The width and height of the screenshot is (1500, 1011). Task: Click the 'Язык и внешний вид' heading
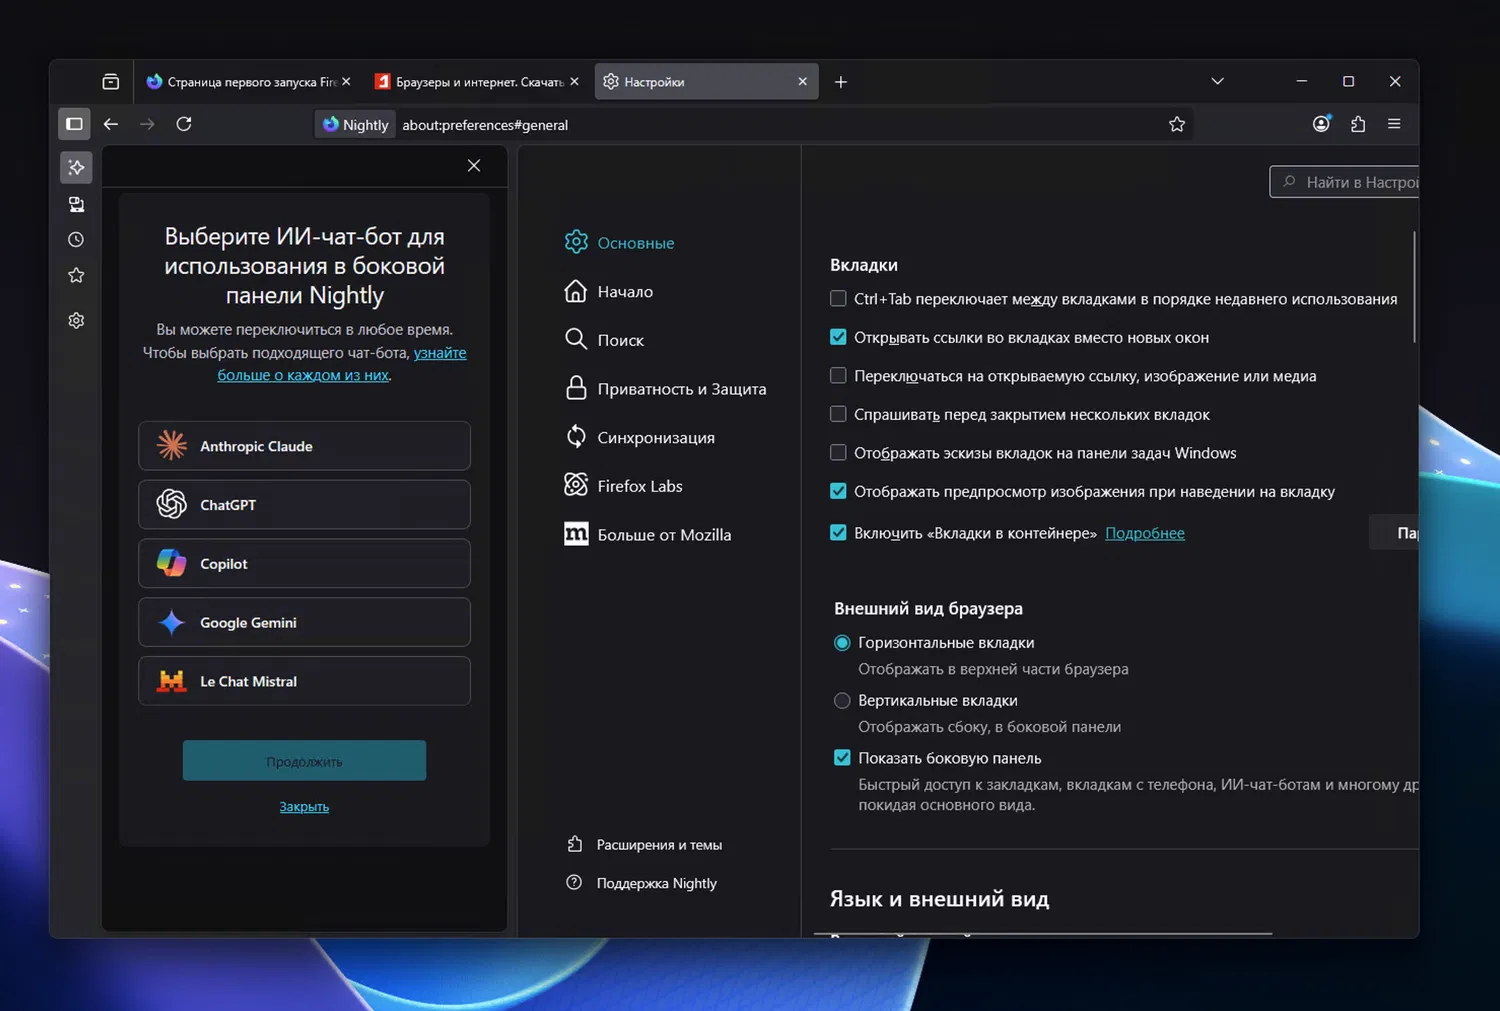pos(939,899)
